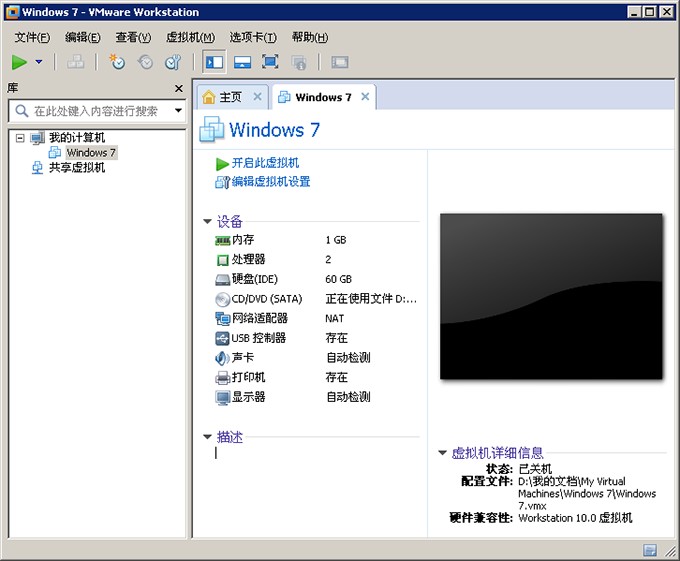Open the 选项卡(T) menu

pyautogui.click(x=253, y=37)
